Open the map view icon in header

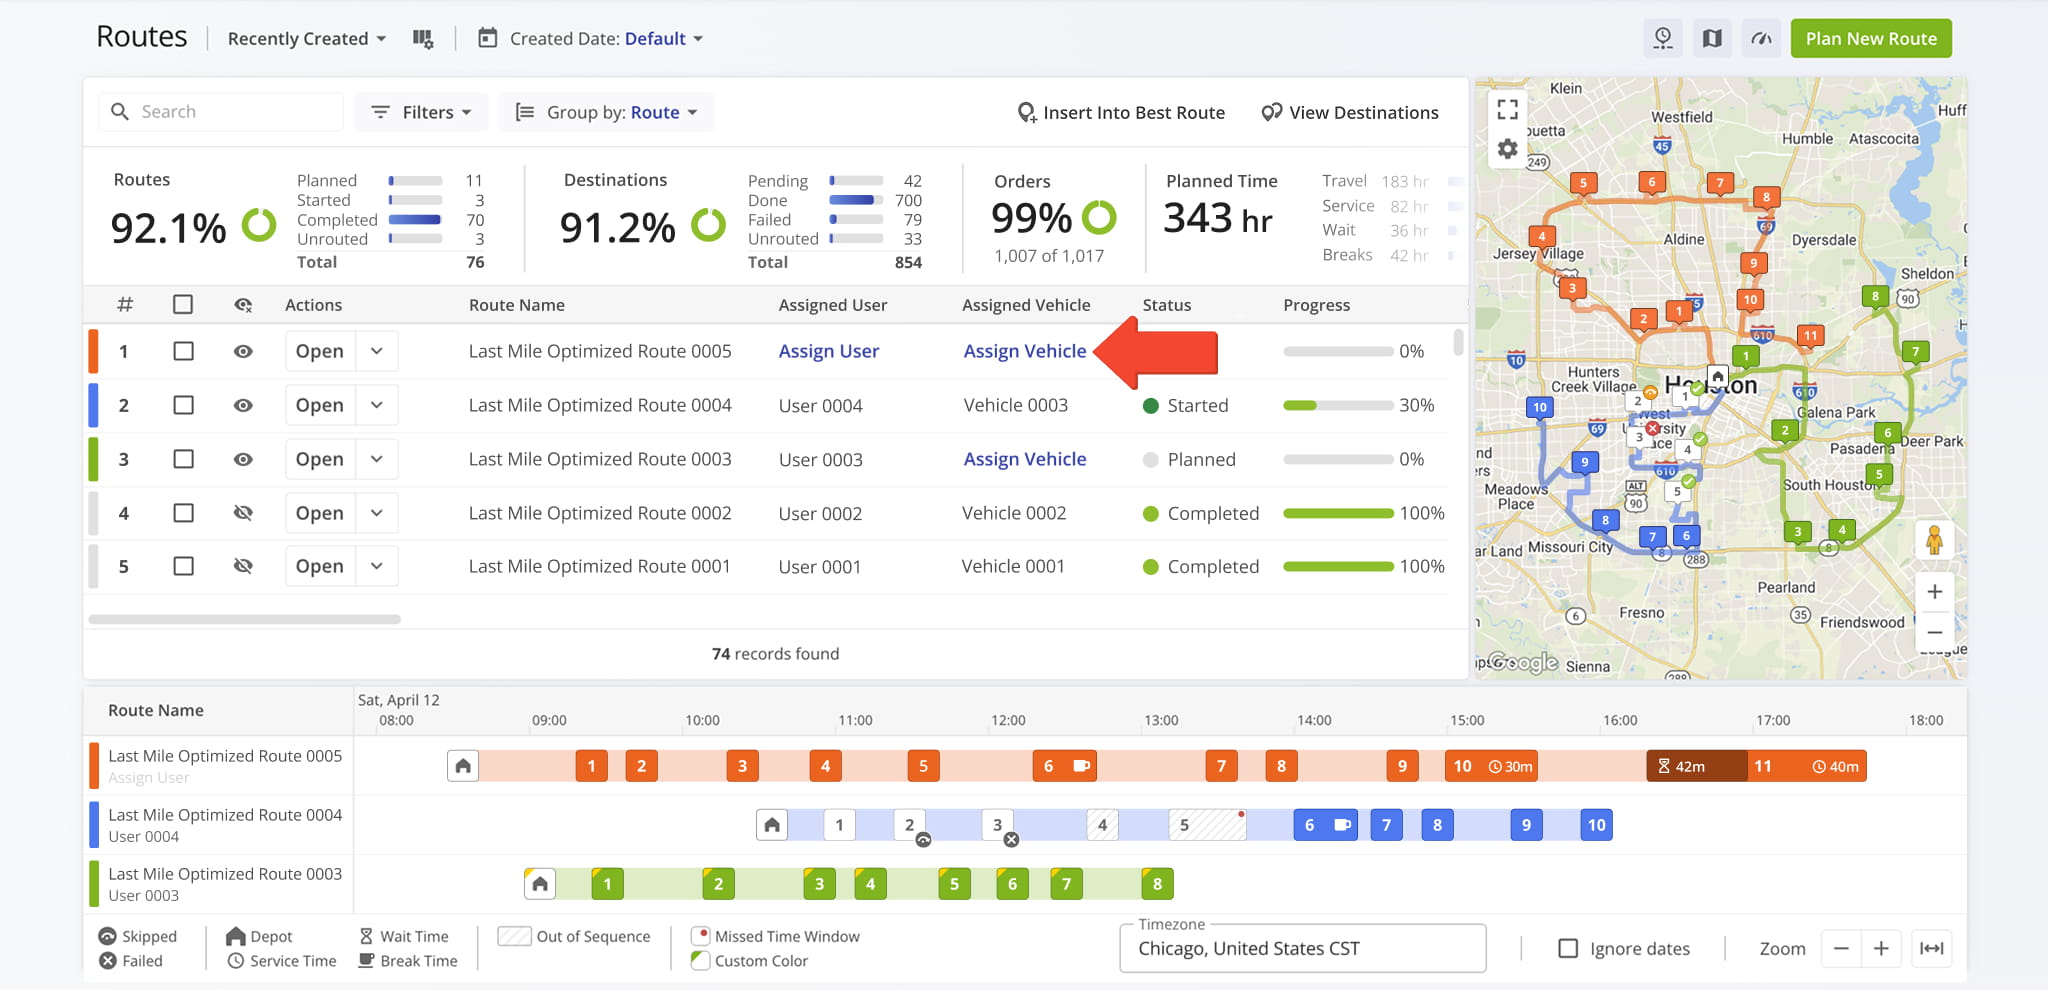[1712, 39]
